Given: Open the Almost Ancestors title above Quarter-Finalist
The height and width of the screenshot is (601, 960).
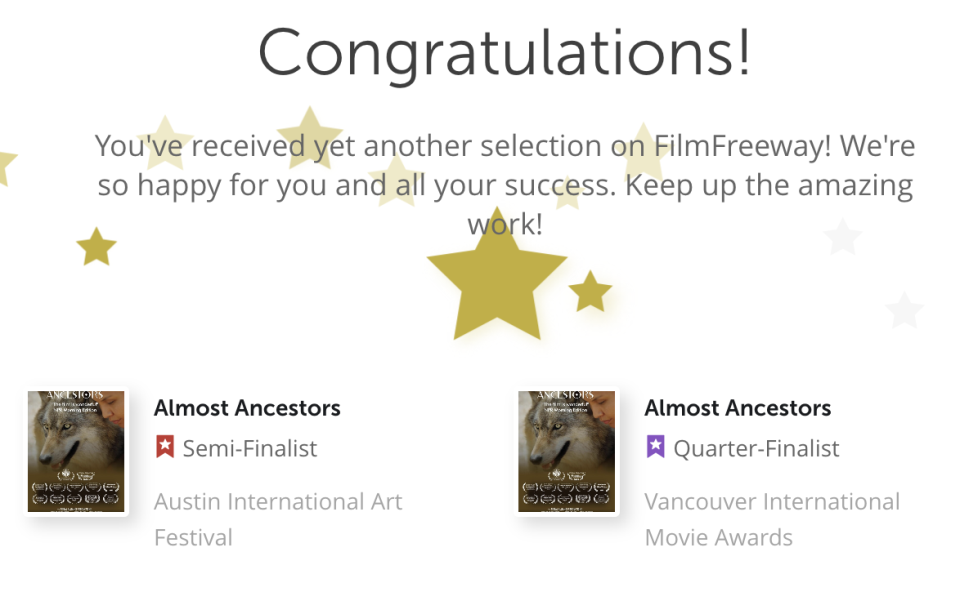Looking at the screenshot, I should click(x=738, y=408).
